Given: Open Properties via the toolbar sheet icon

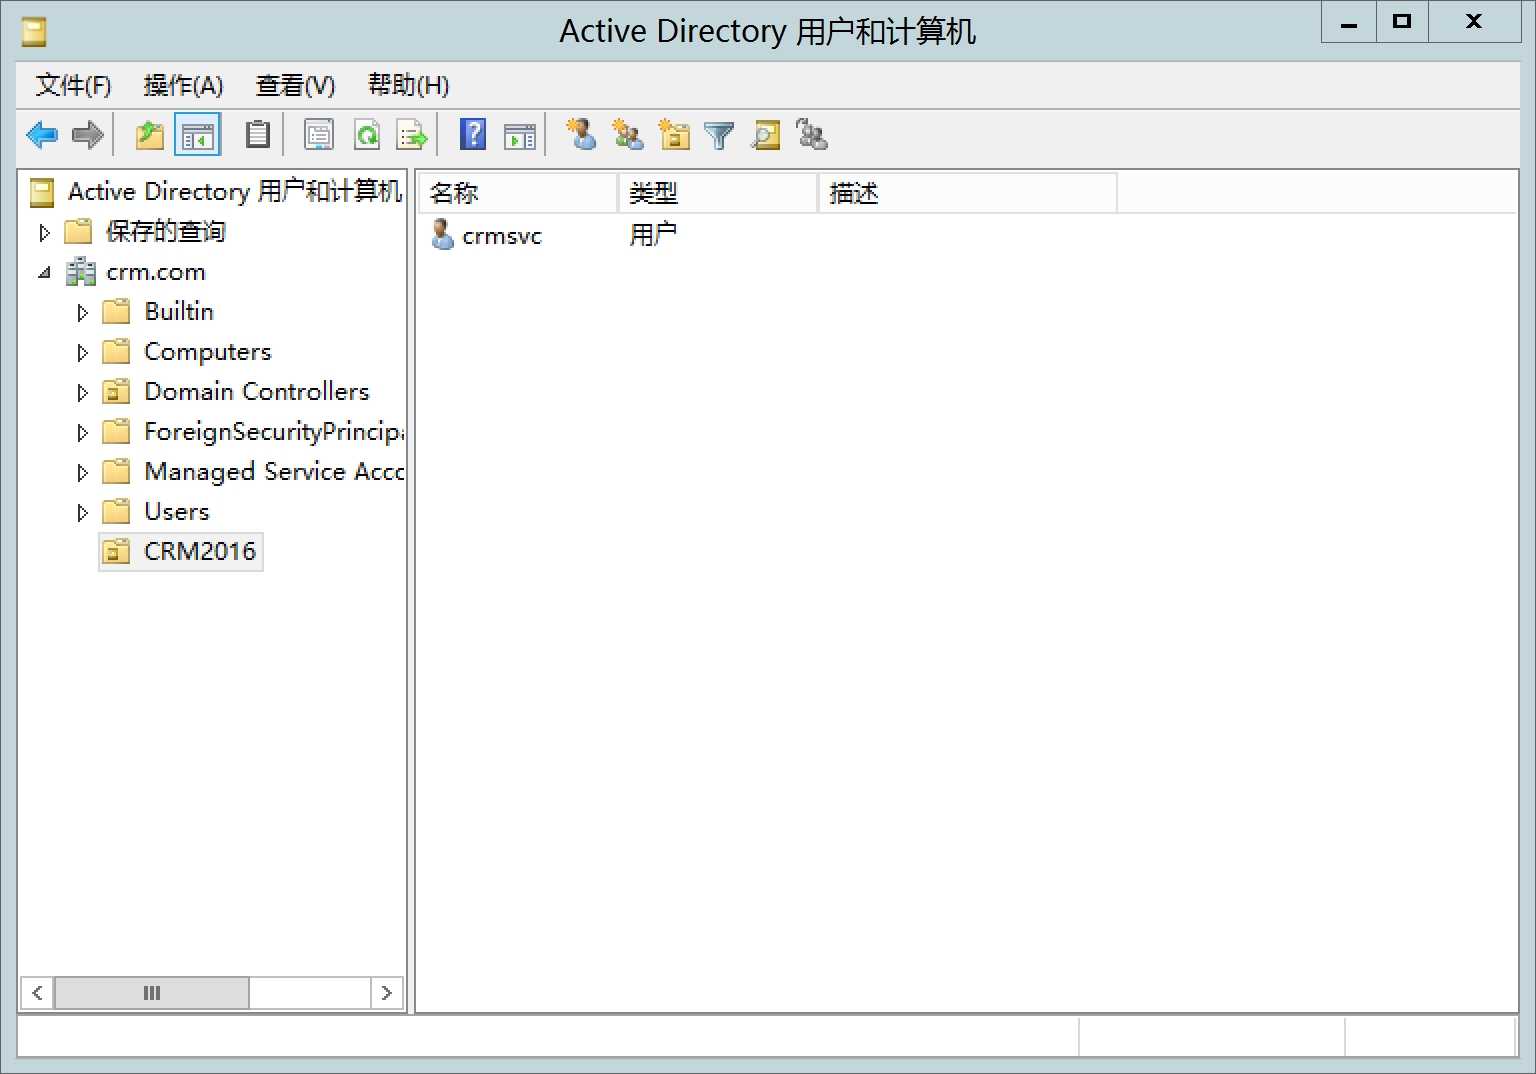Looking at the screenshot, I should point(319,135).
